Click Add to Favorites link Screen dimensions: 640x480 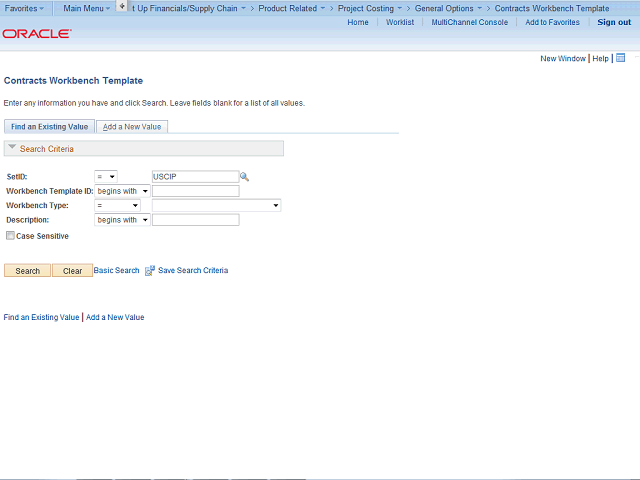pos(552,22)
